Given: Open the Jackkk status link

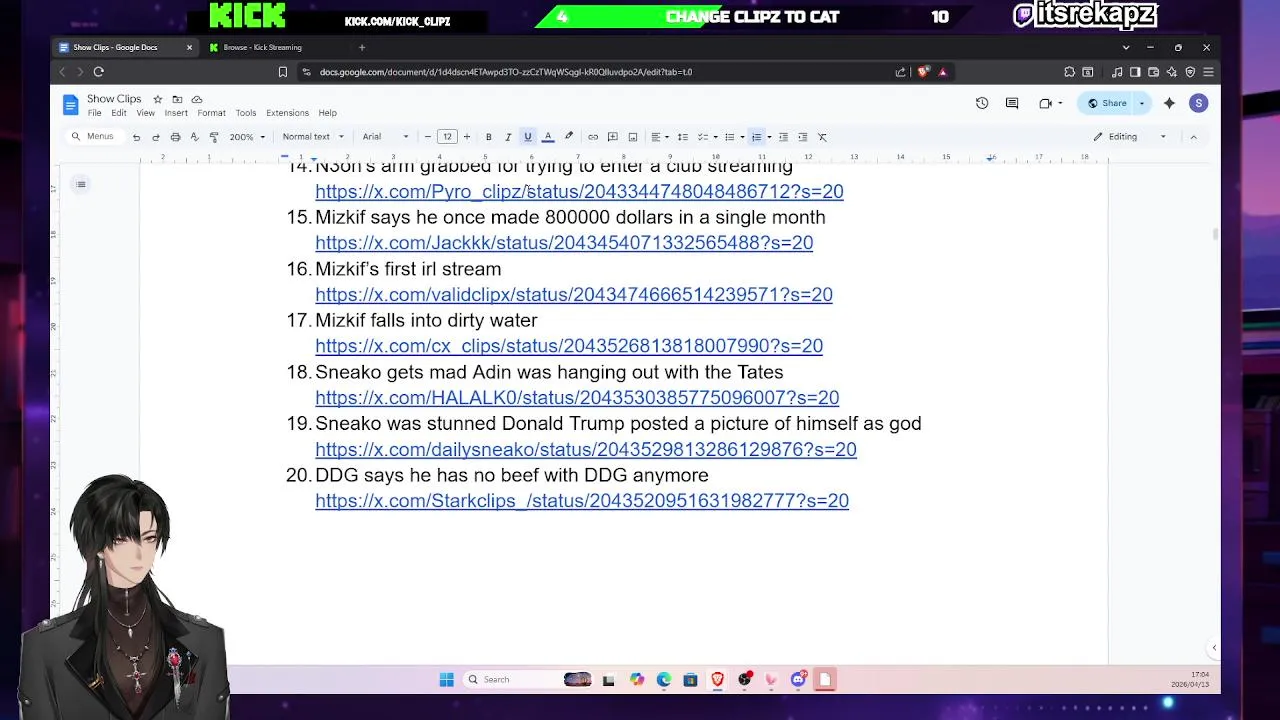Looking at the screenshot, I should click(564, 243).
